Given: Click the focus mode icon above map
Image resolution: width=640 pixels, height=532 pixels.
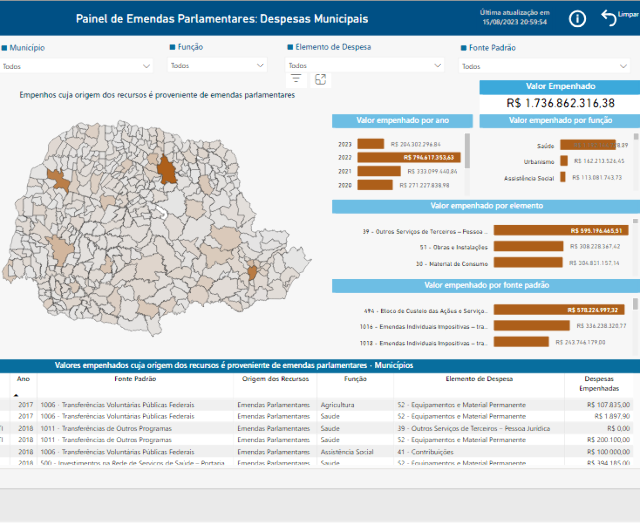Looking at the screenshot, I should 320,79.
